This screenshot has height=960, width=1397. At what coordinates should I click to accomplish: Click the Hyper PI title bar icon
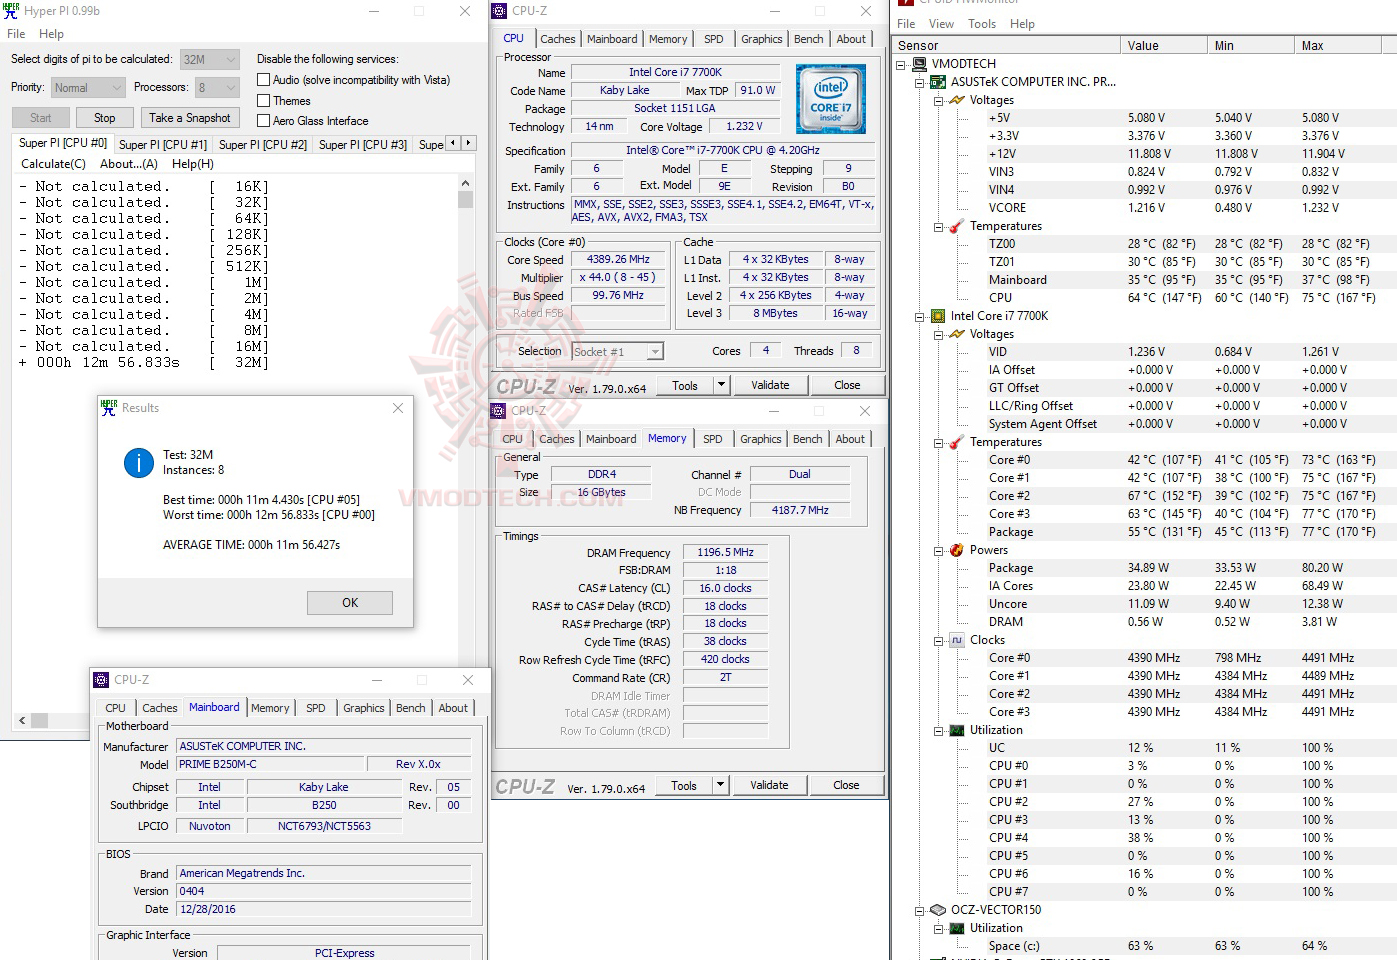(11, 11)
